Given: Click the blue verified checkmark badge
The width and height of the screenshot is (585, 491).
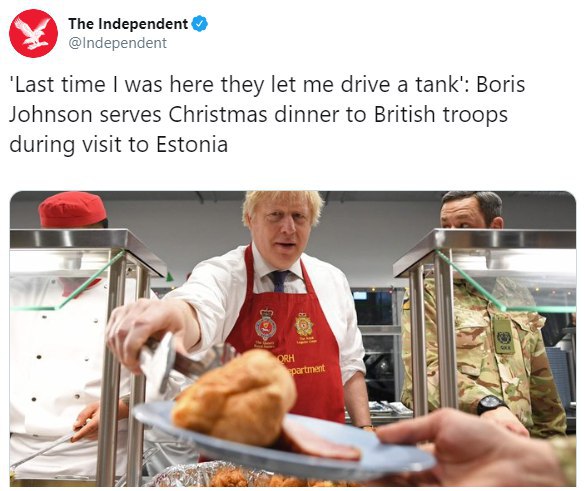Looking at the screenshot, I should (200, 24).
